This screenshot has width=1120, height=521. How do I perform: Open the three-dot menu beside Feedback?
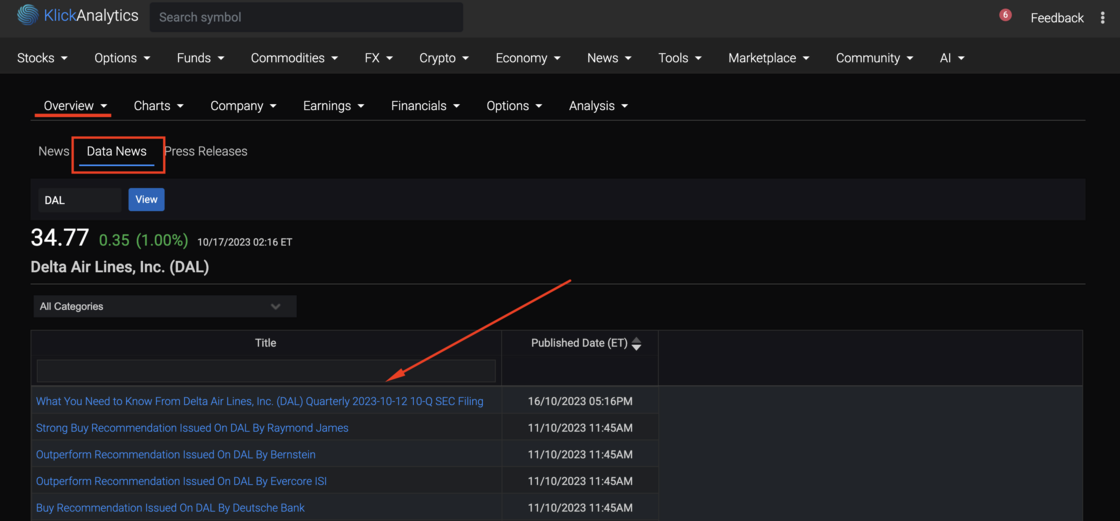click(x=1102, y=18)
